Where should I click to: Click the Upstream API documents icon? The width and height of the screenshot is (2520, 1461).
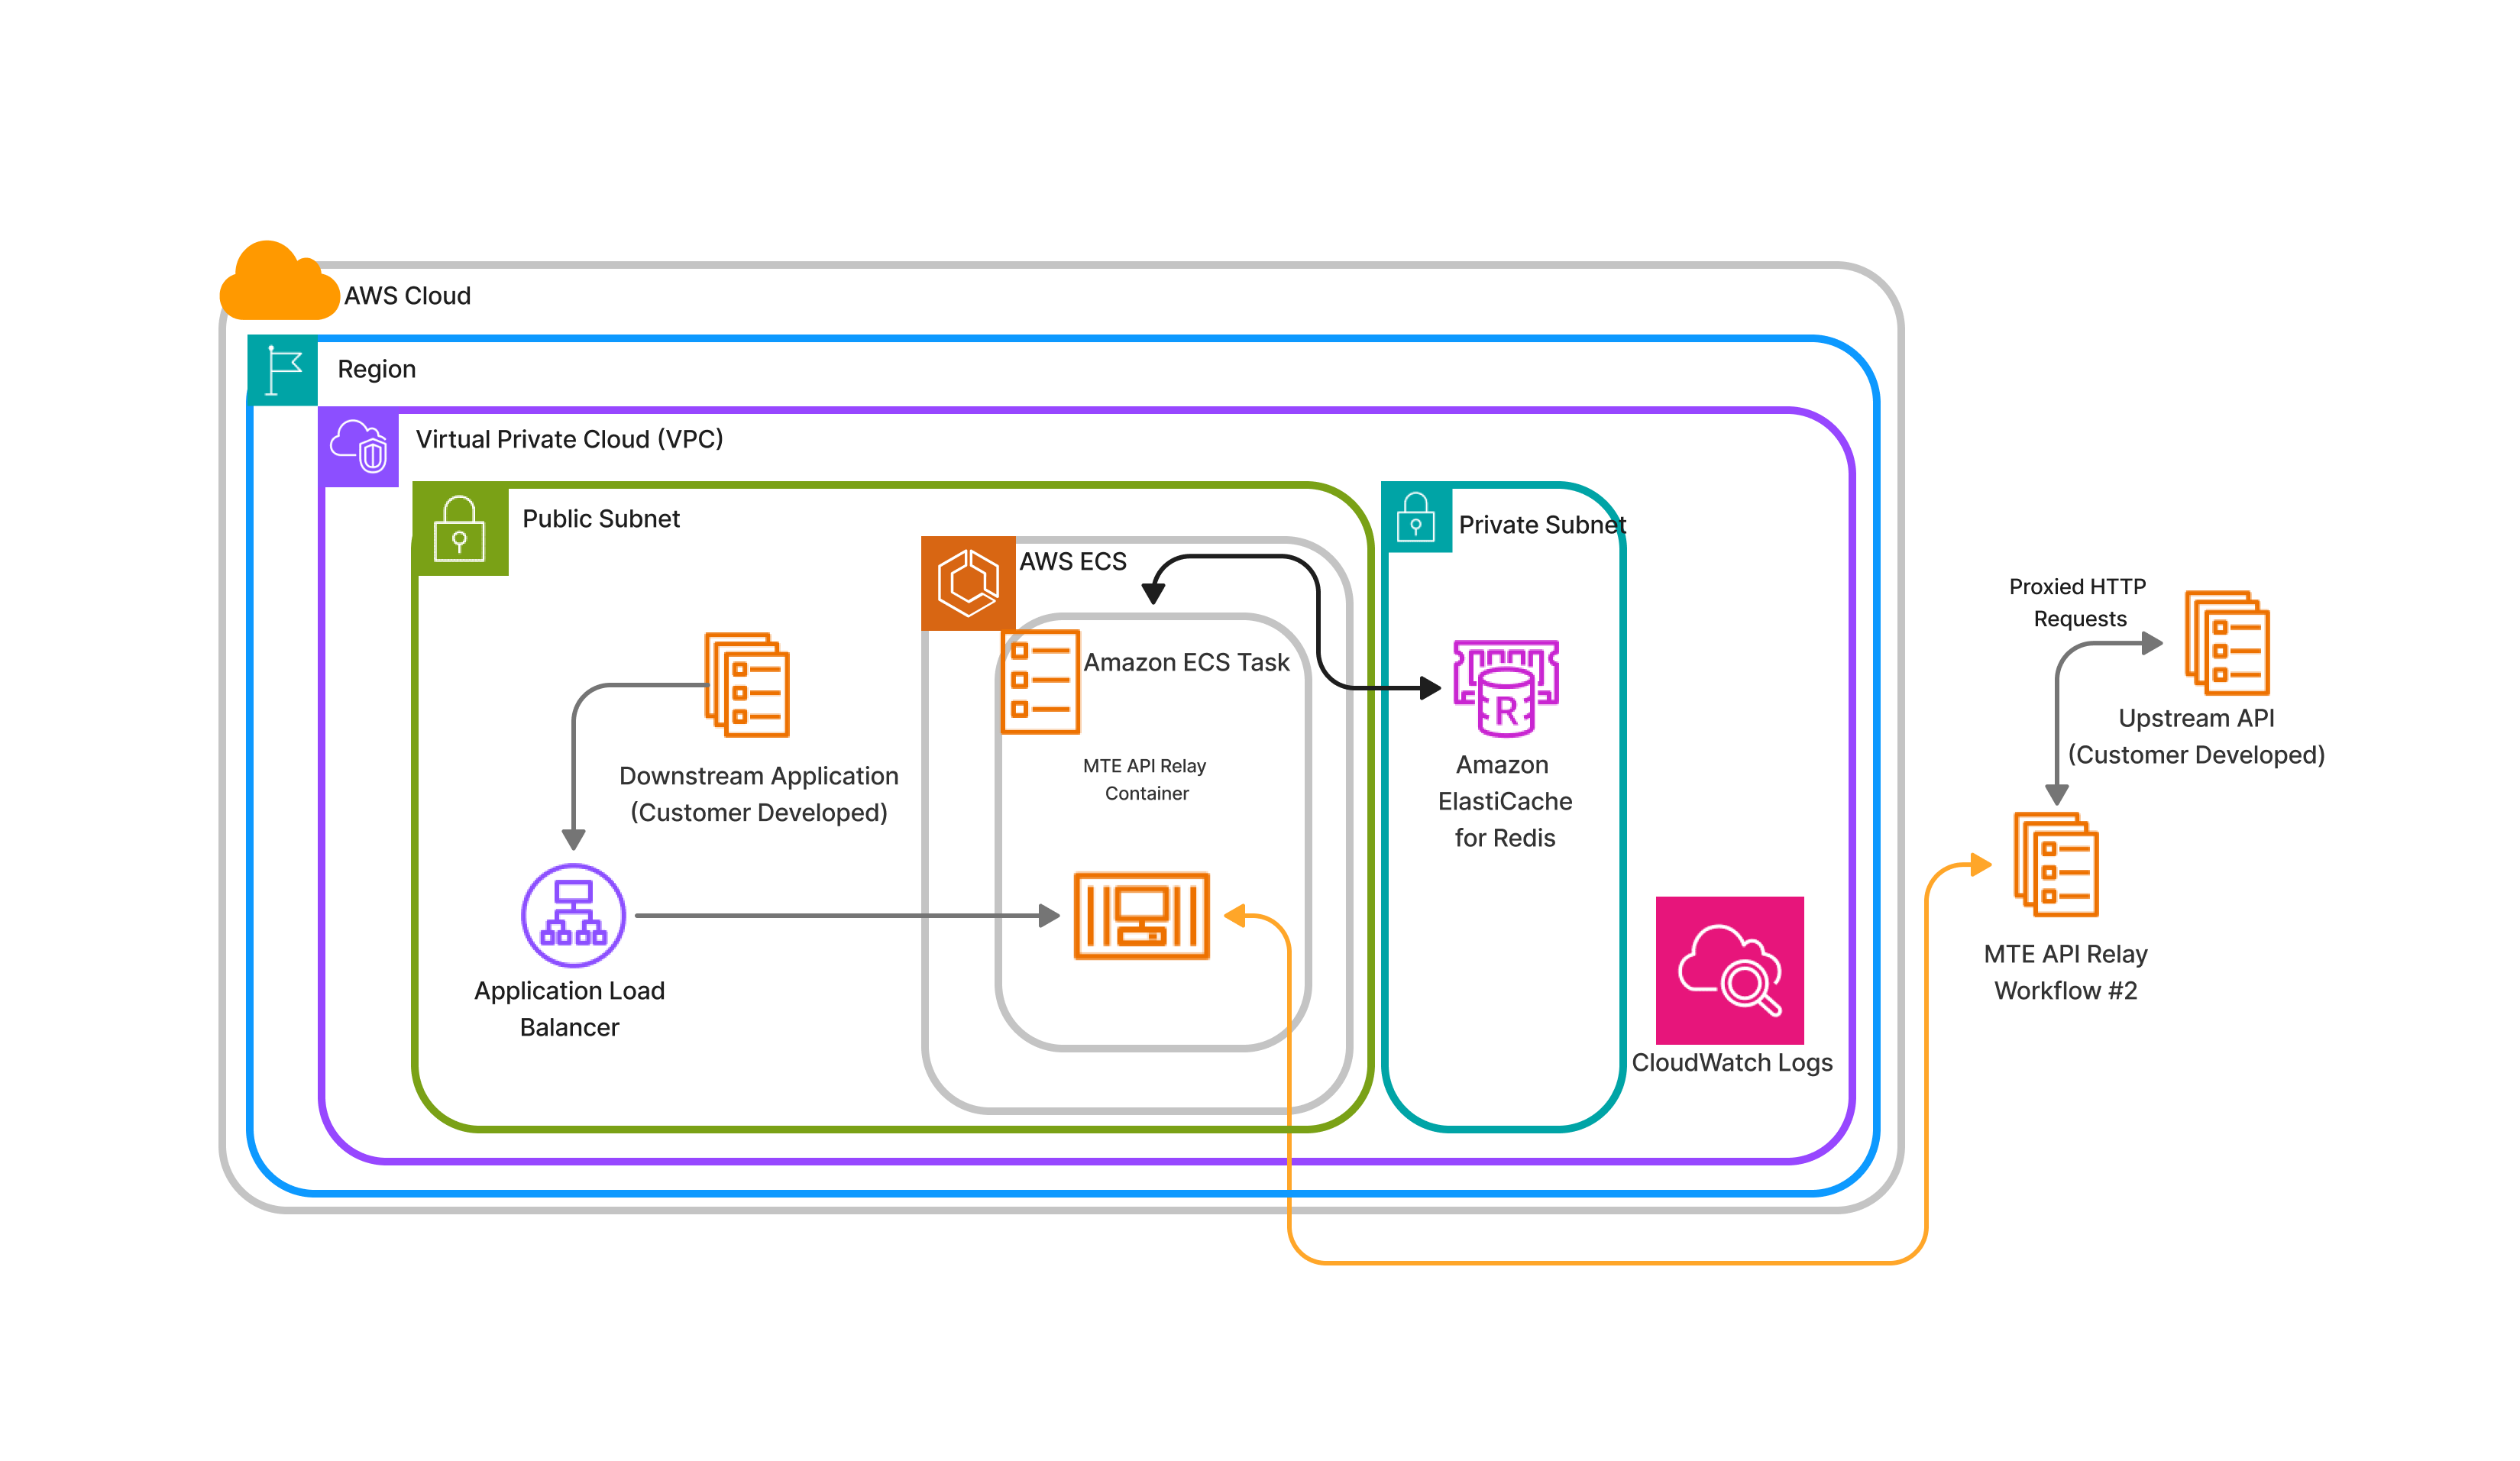point(2227,643)
